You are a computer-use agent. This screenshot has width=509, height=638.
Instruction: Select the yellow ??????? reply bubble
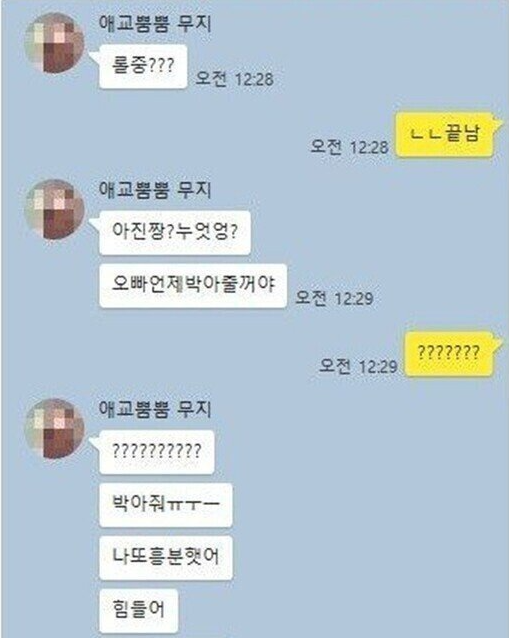450,354
